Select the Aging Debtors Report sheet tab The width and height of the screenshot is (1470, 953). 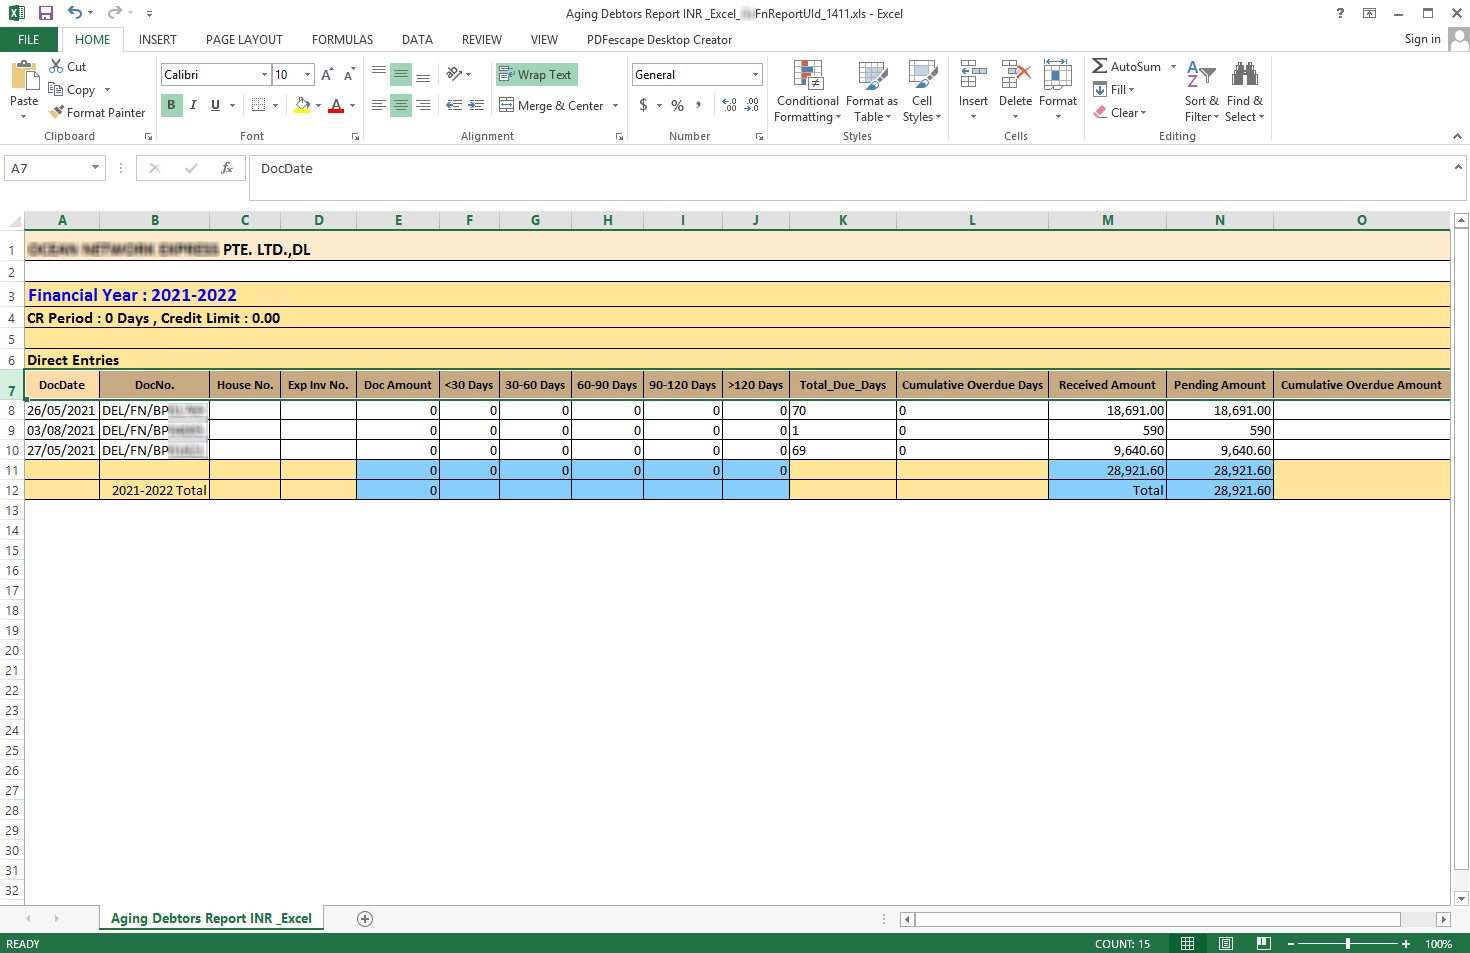click(x=211, y=918)
